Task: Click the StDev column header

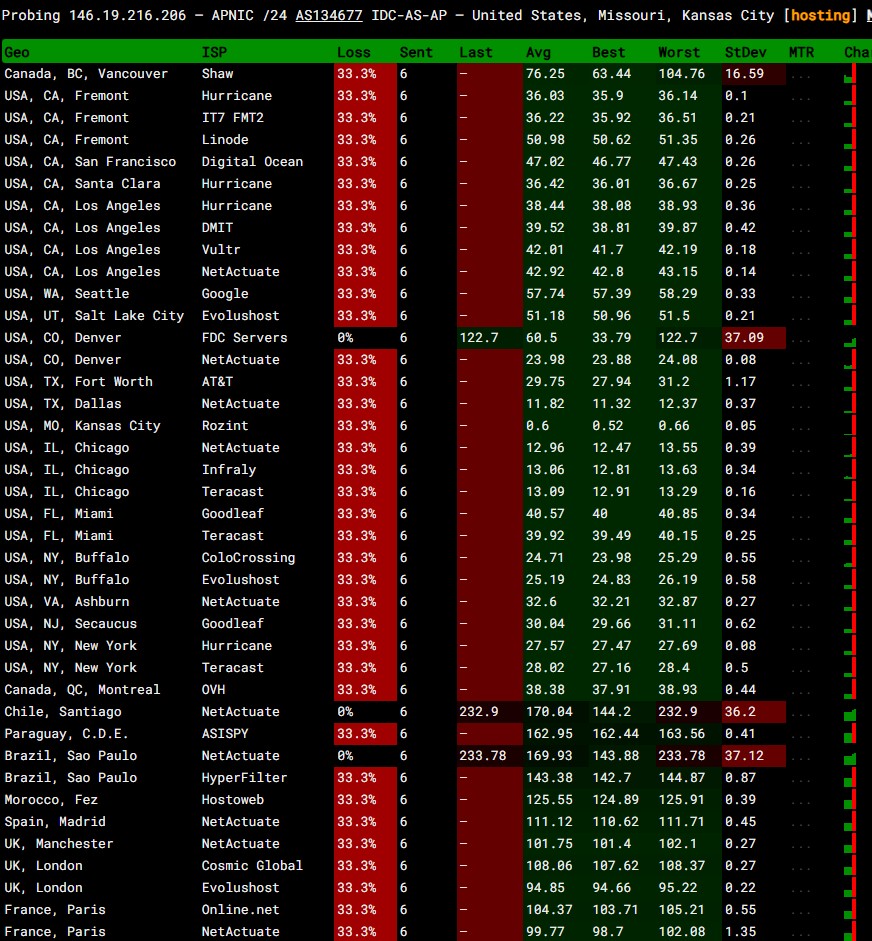Action: pyautogui.click(x=745, y=52)
